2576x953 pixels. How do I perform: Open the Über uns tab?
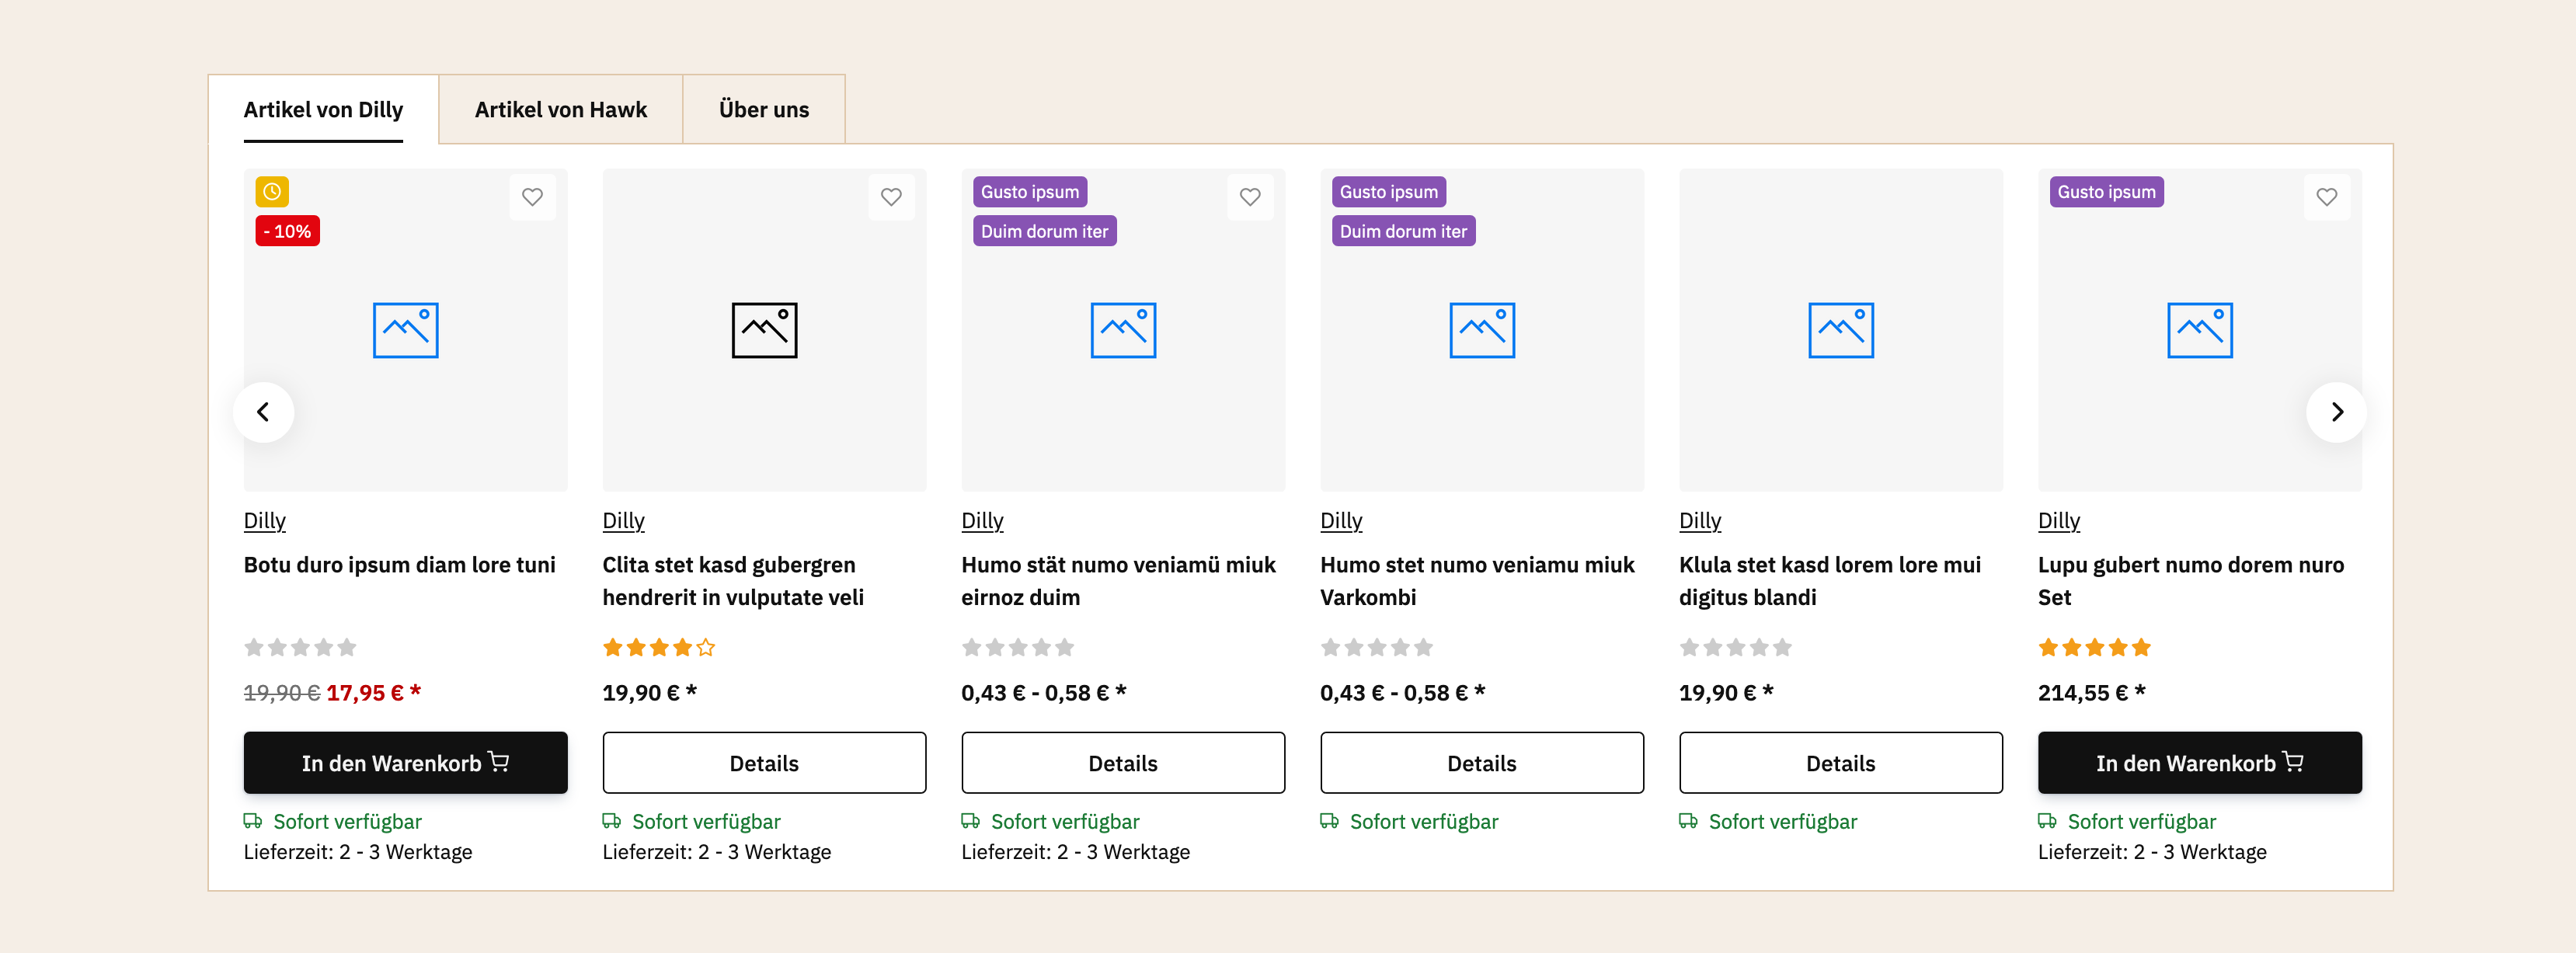[763, 110]
